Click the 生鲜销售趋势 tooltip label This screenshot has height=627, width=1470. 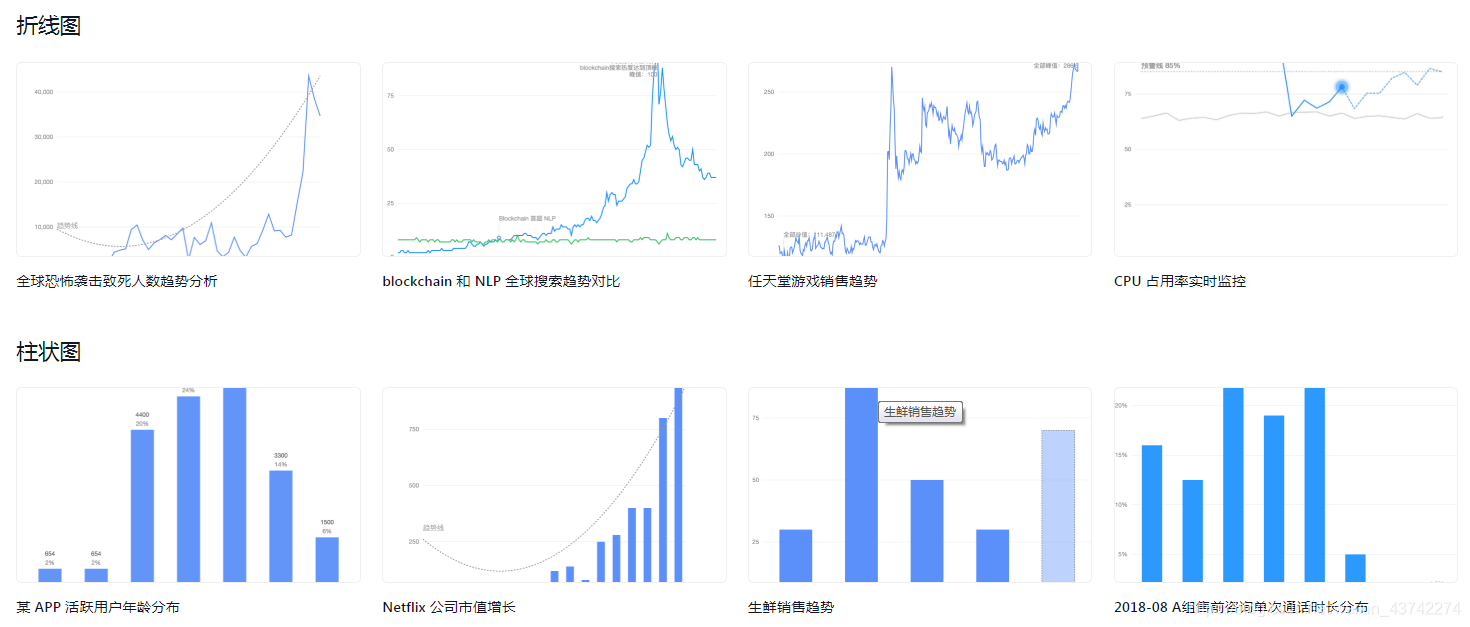click(920, 412)
